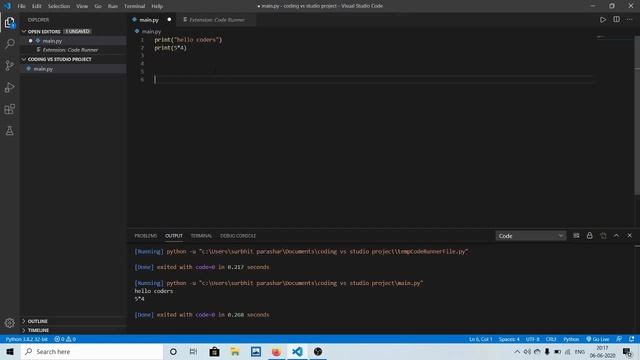Open the errors and warnings count in status bar
640x360 pixels.
tap(65, 339)
